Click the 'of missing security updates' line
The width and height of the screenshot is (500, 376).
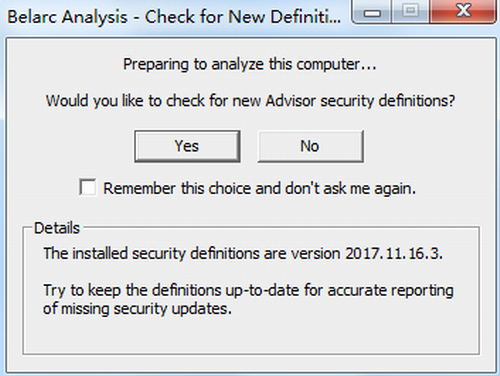coord(137,309)
